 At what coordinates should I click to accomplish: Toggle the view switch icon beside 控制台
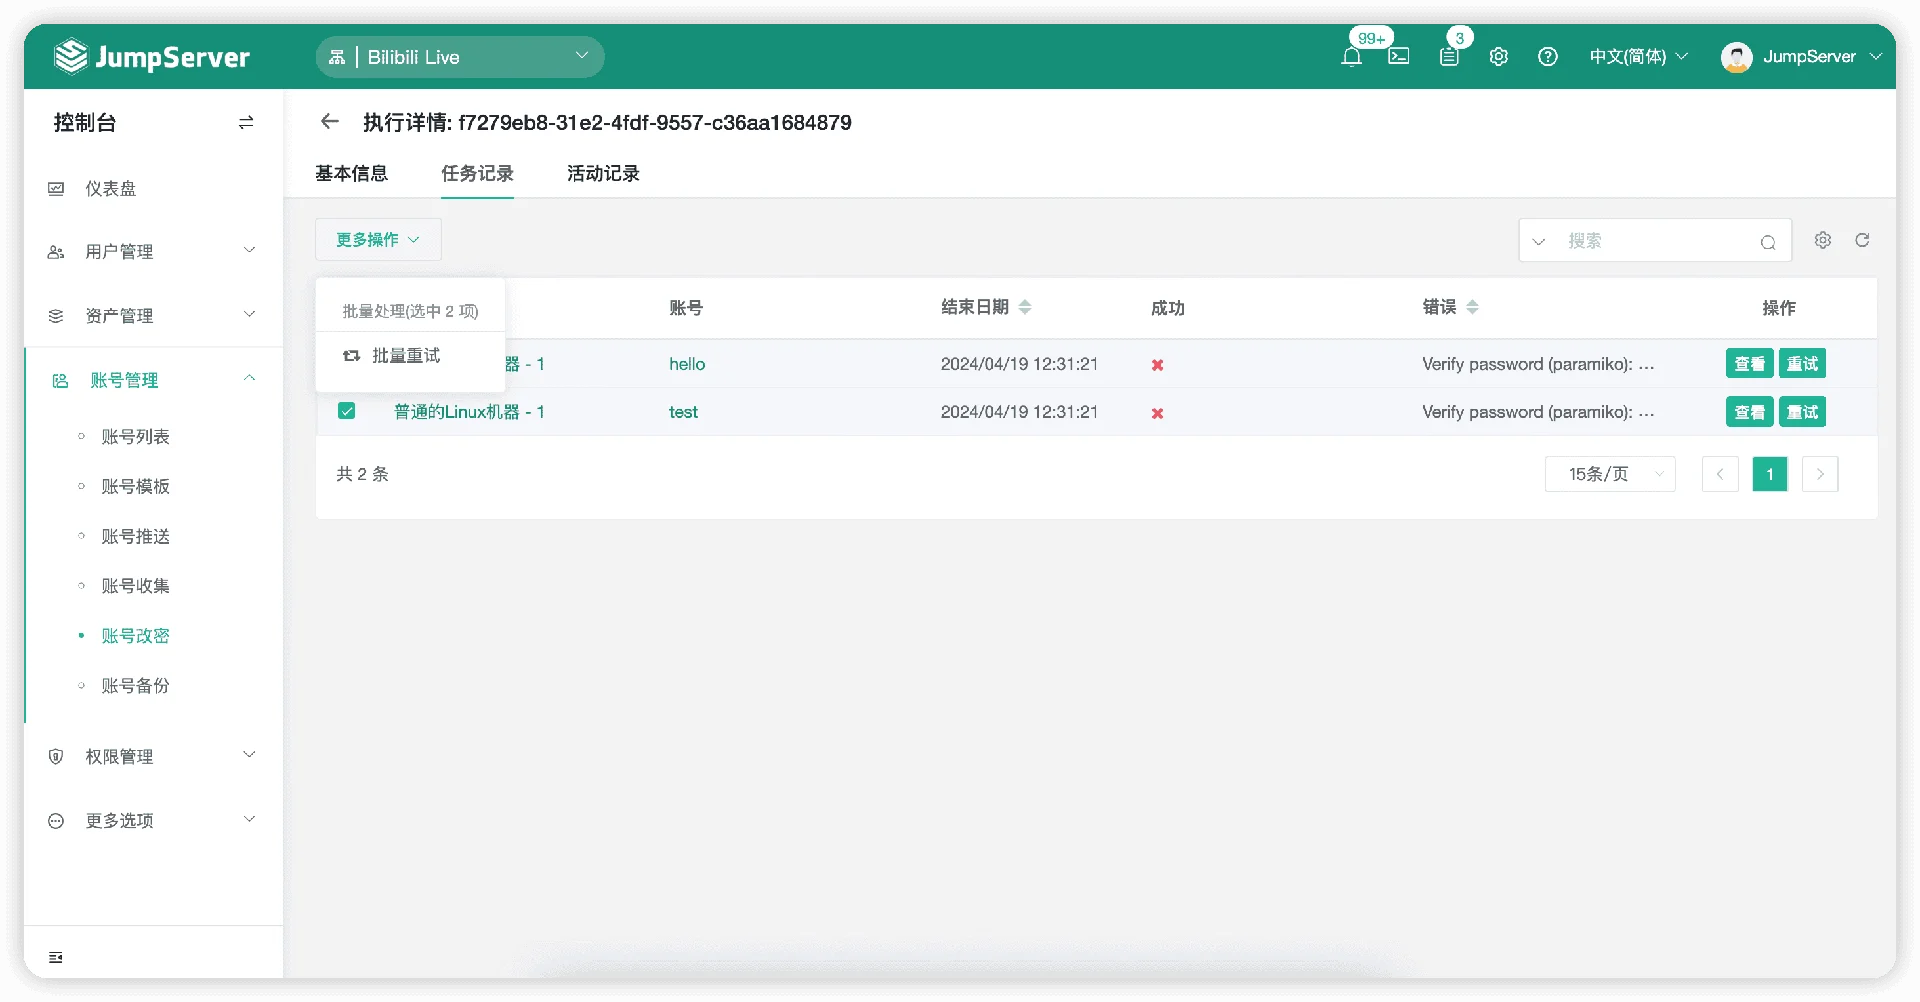pyautogui.click(x=246, y=122)
